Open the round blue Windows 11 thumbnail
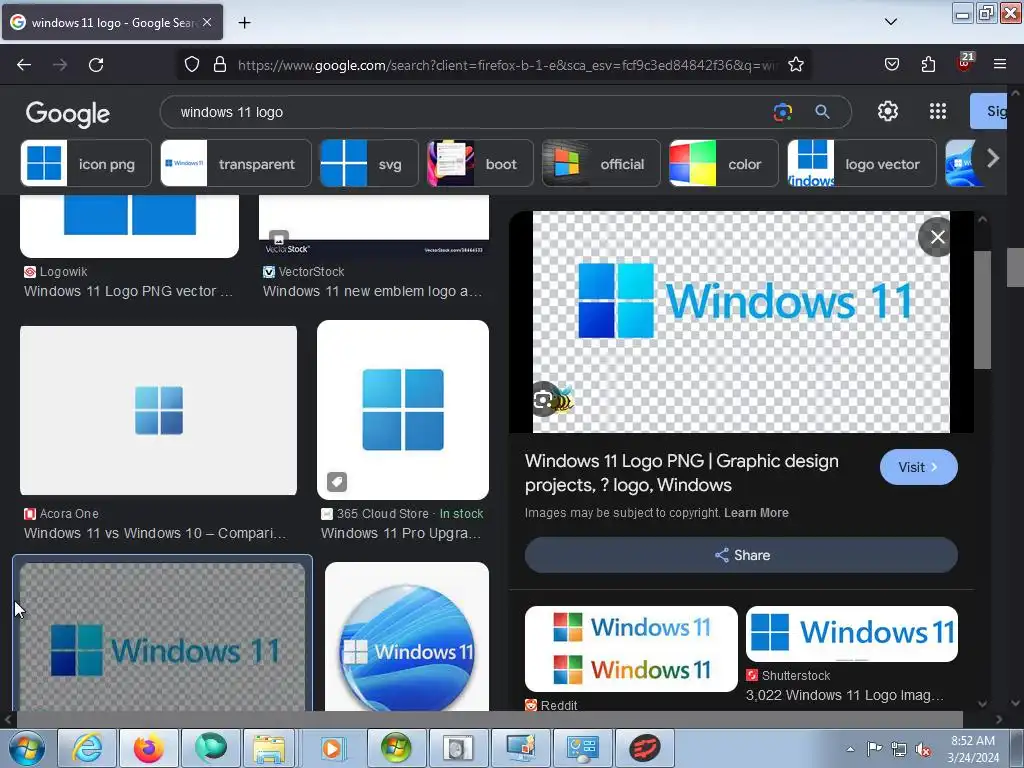This screenshot has width=1024, height=768. 407,637
